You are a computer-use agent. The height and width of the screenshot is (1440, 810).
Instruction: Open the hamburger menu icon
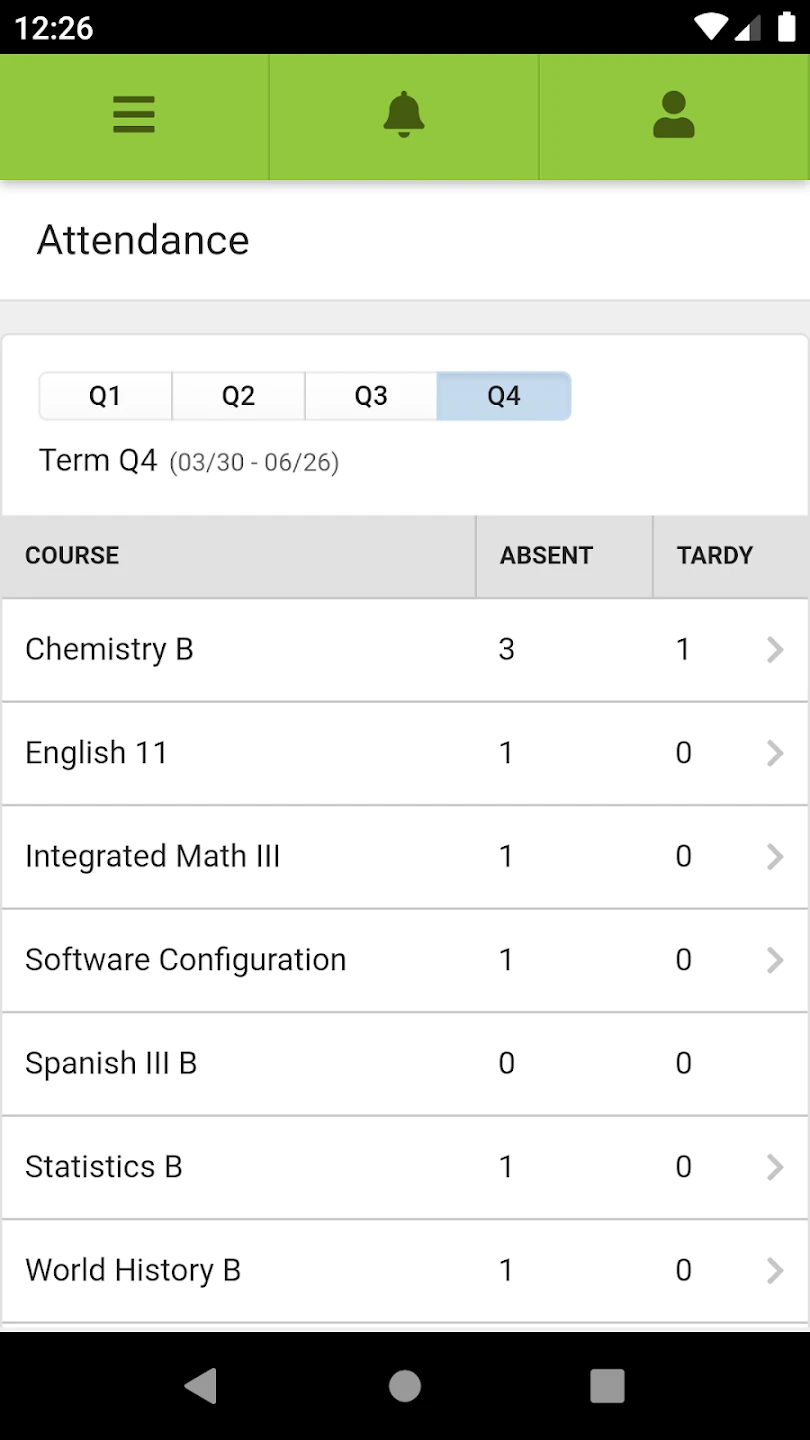click(134, 116)
